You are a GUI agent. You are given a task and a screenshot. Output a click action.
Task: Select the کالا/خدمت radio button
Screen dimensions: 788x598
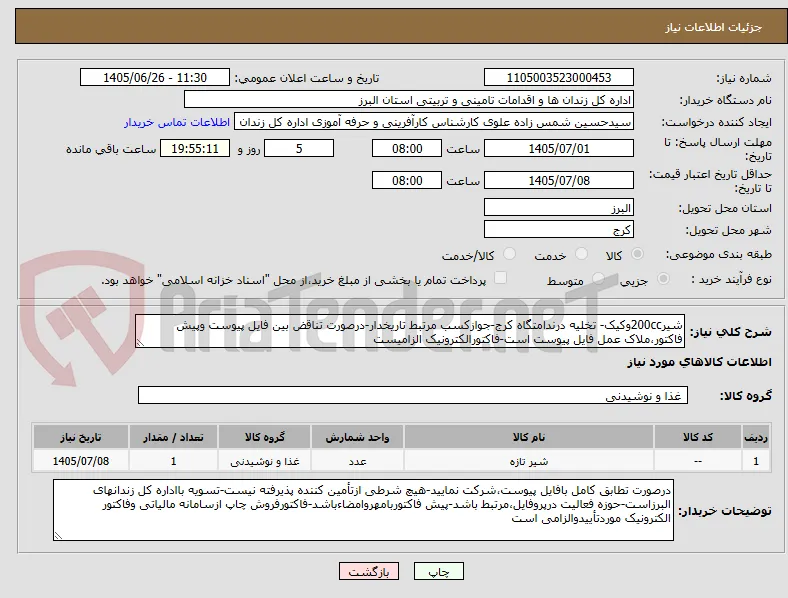tap(509, 254)
